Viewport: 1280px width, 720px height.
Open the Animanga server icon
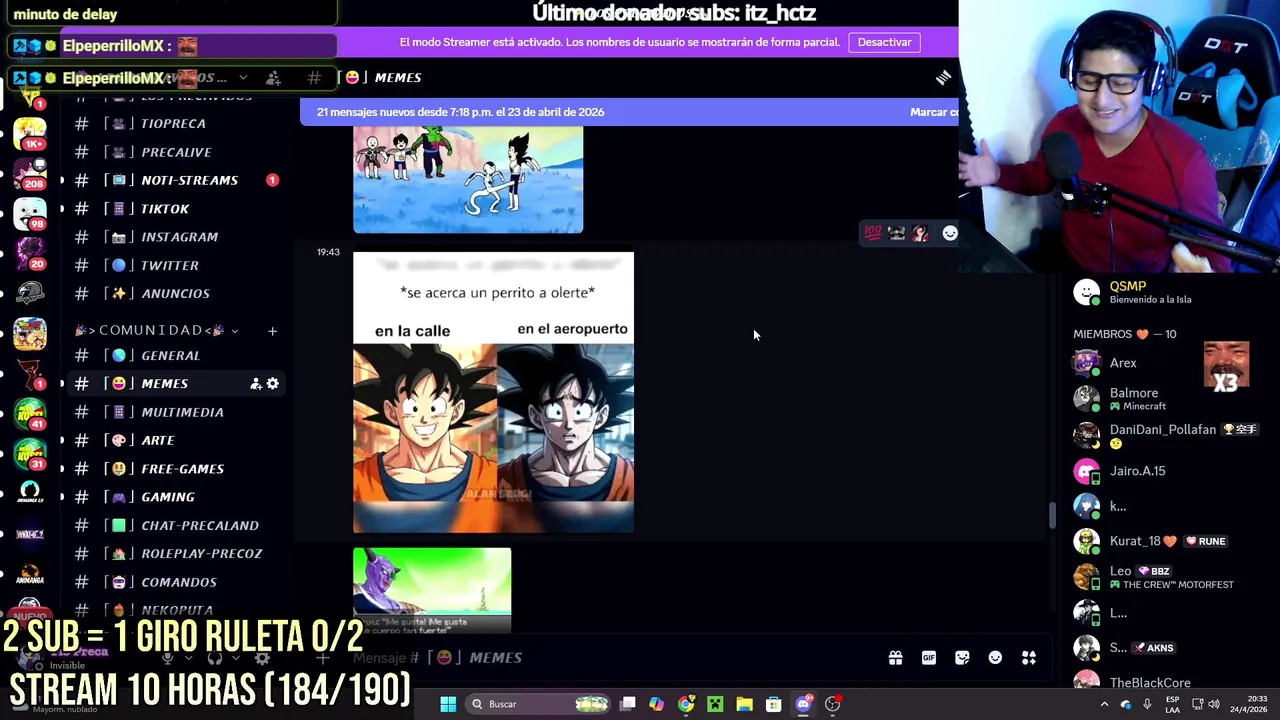[30, 573]
